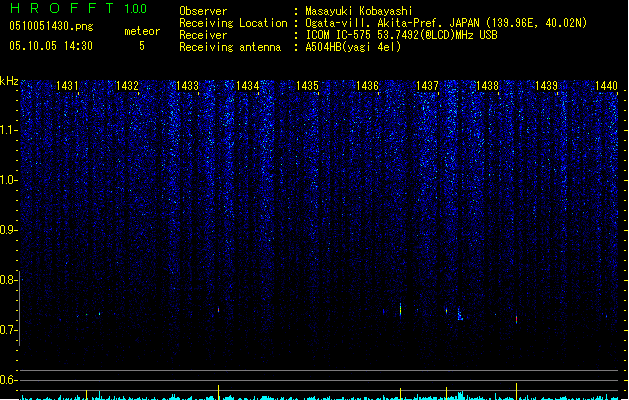The height and width of the screenshot is (400, 629).
Task: Select the observer name Masayuki Kobayashi
Action: tap(359, 11)
